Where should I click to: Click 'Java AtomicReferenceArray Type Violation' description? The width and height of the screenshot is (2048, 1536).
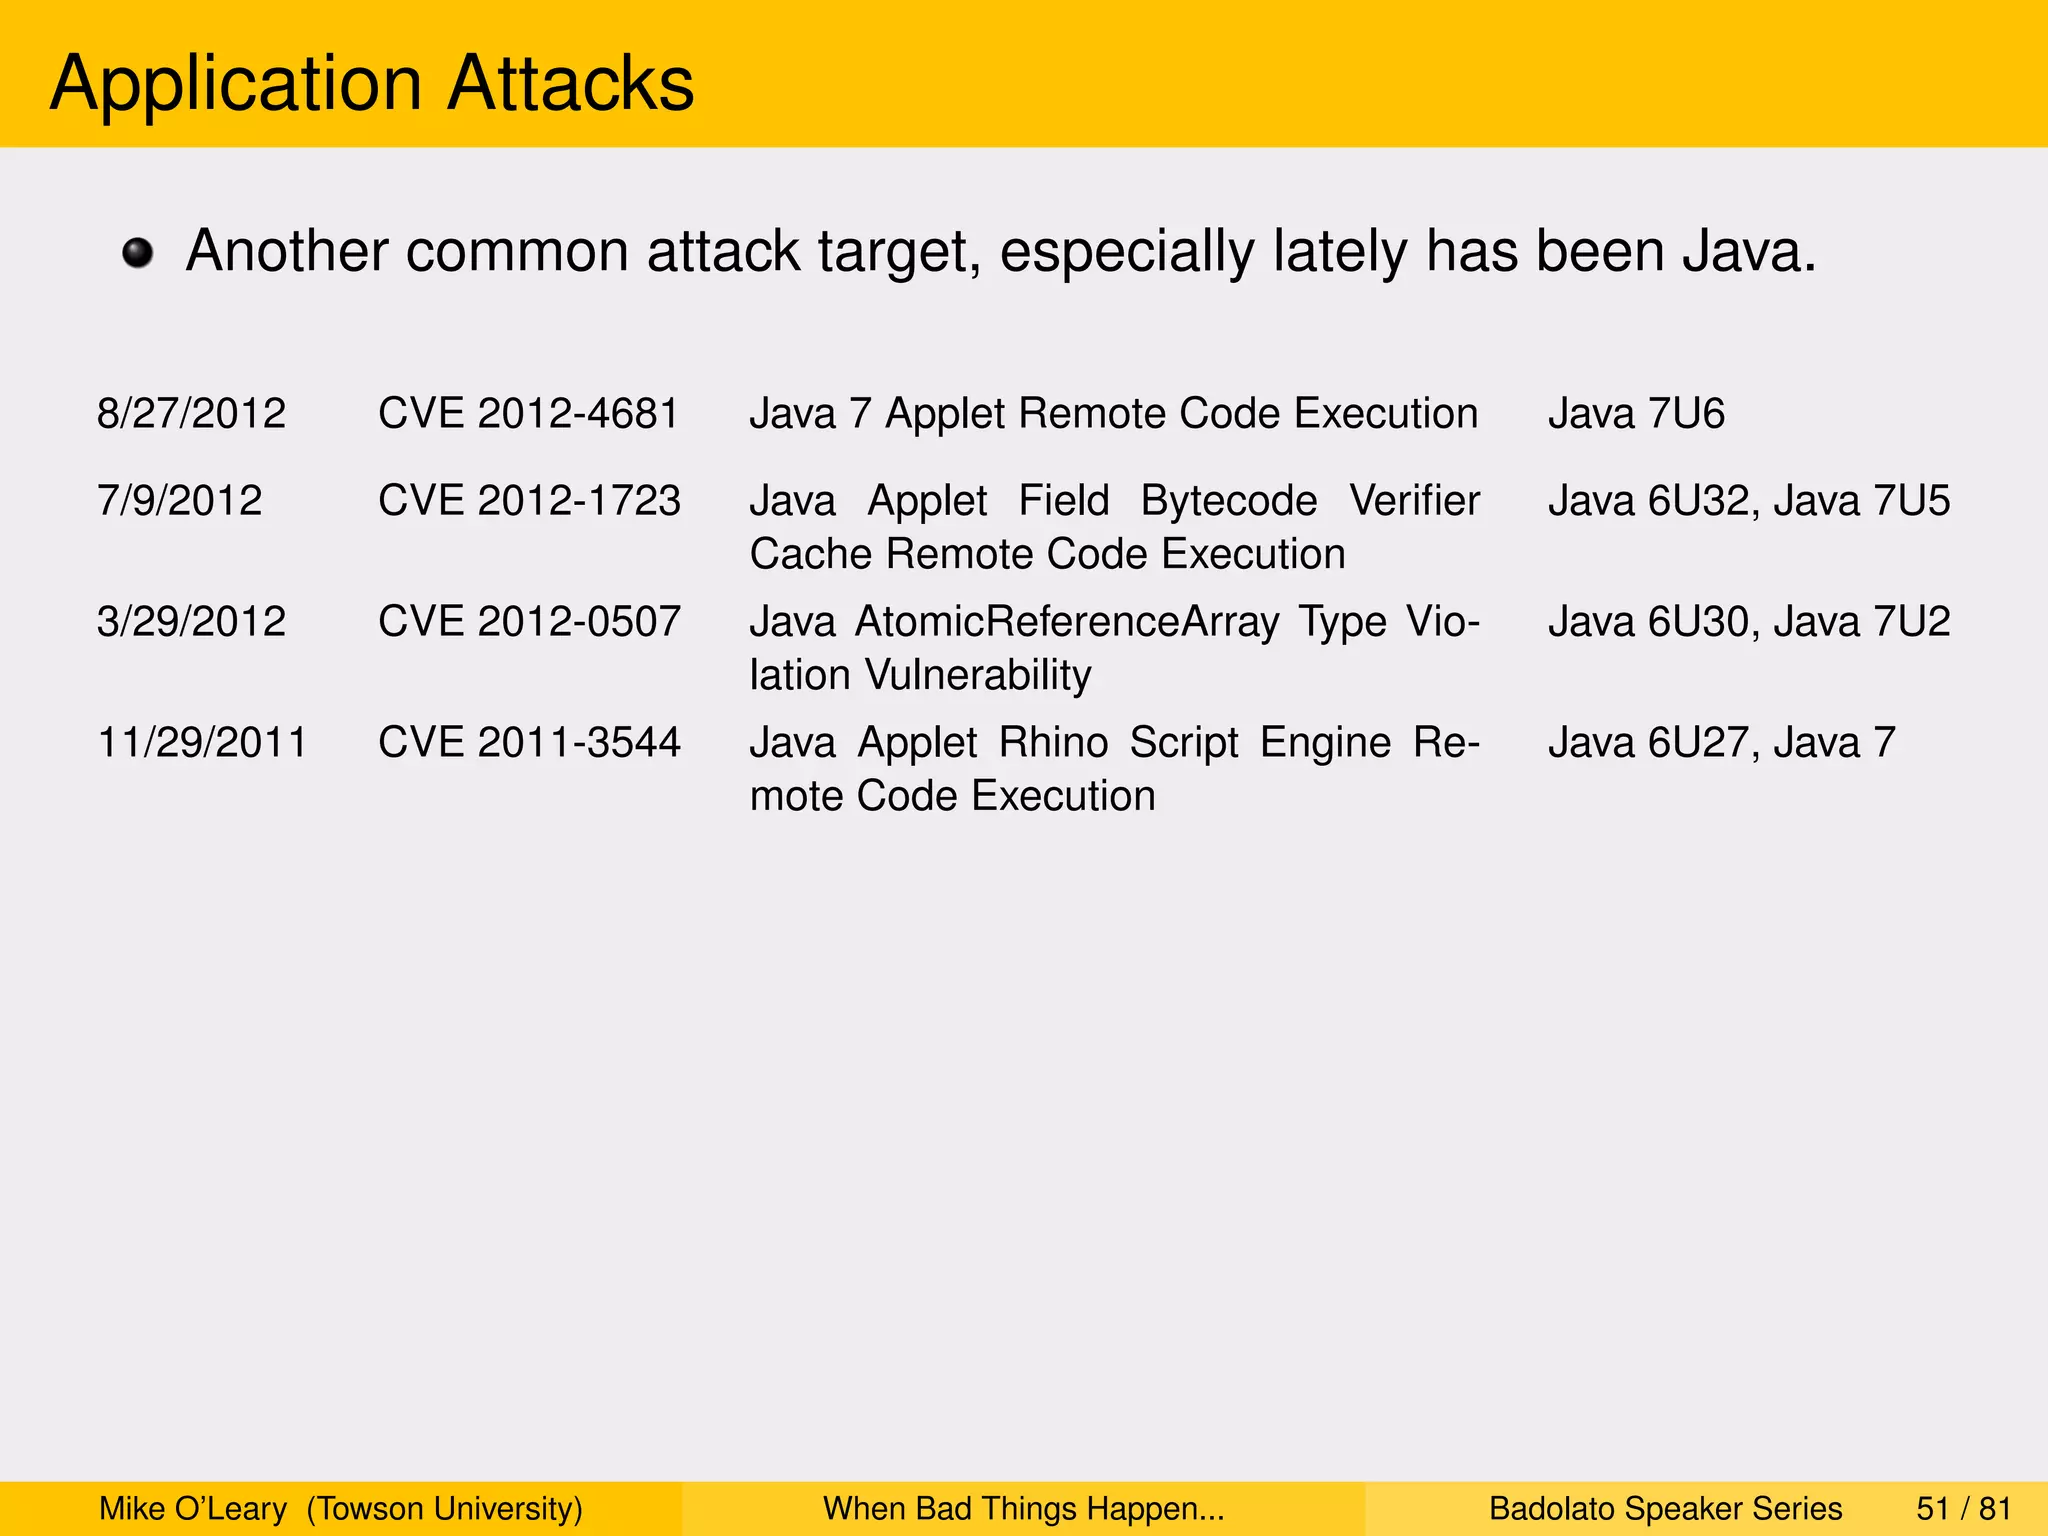(x=1115, y=648)
